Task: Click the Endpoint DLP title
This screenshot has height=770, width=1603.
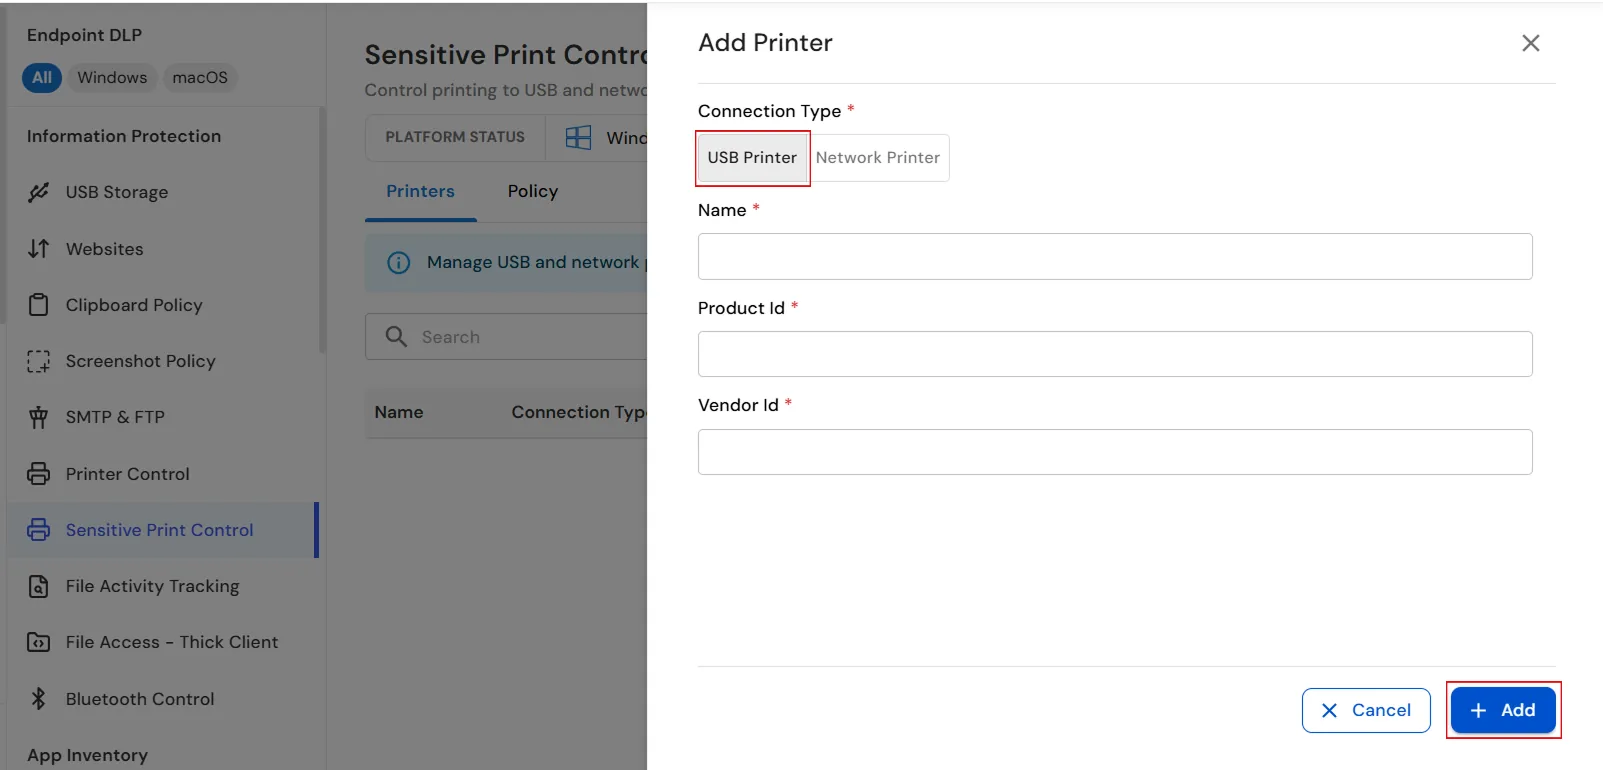Action: click(x=84, y=35)
